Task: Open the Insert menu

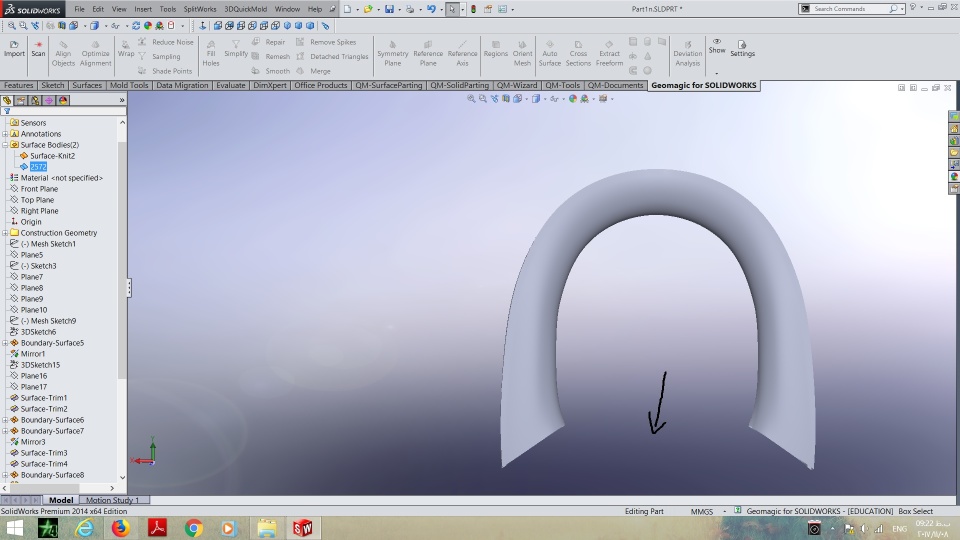Action: (x=143, y=9)
